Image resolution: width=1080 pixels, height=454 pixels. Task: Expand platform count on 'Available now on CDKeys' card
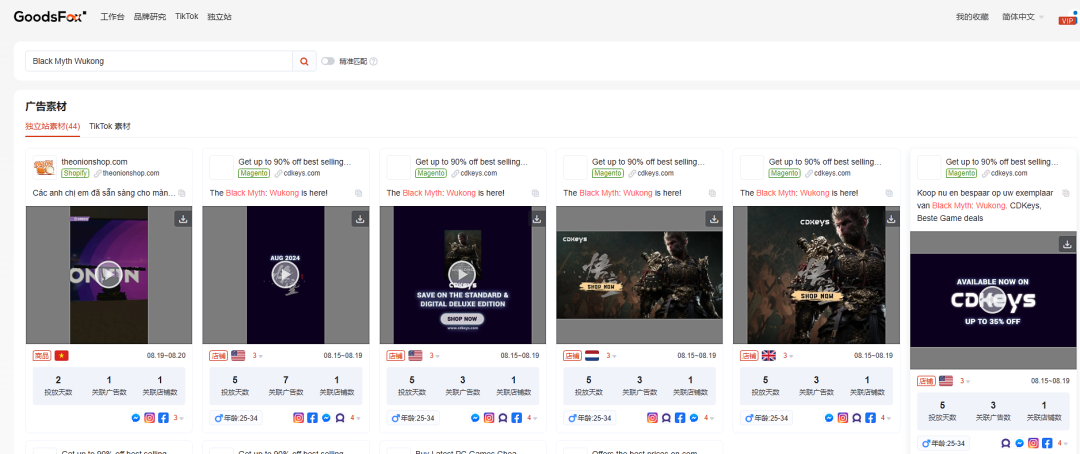[x=1062, y=443]
